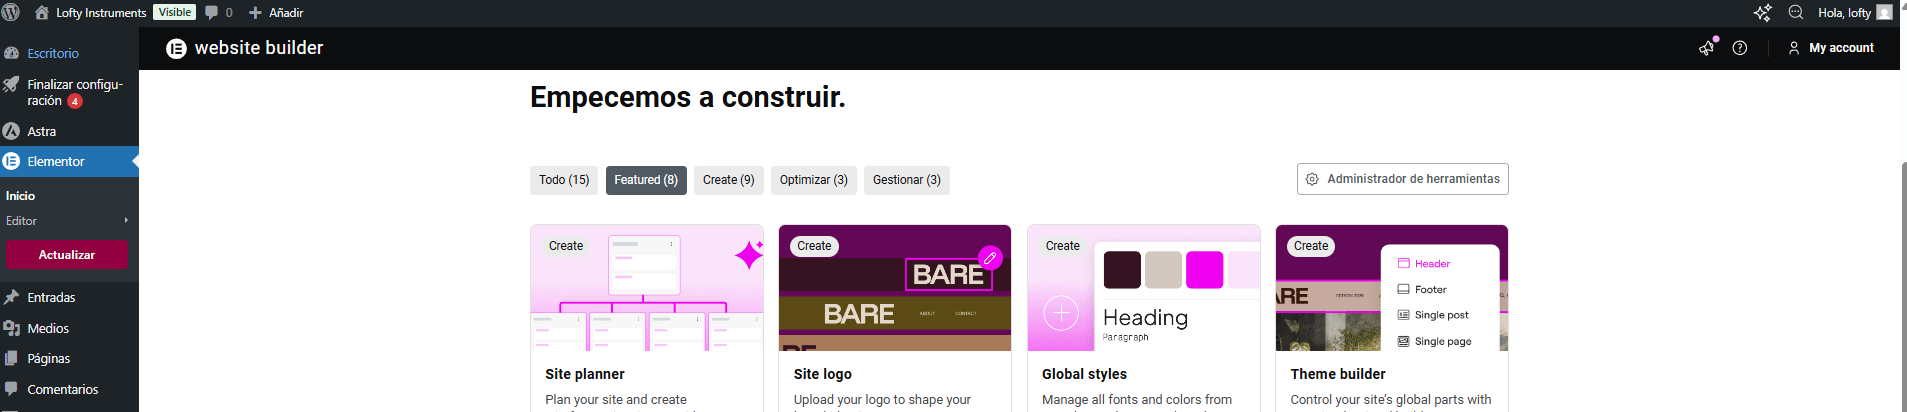1907x412 pixels.
Task: Open the search magnifier in admin bar
Action: point(1795,13)
